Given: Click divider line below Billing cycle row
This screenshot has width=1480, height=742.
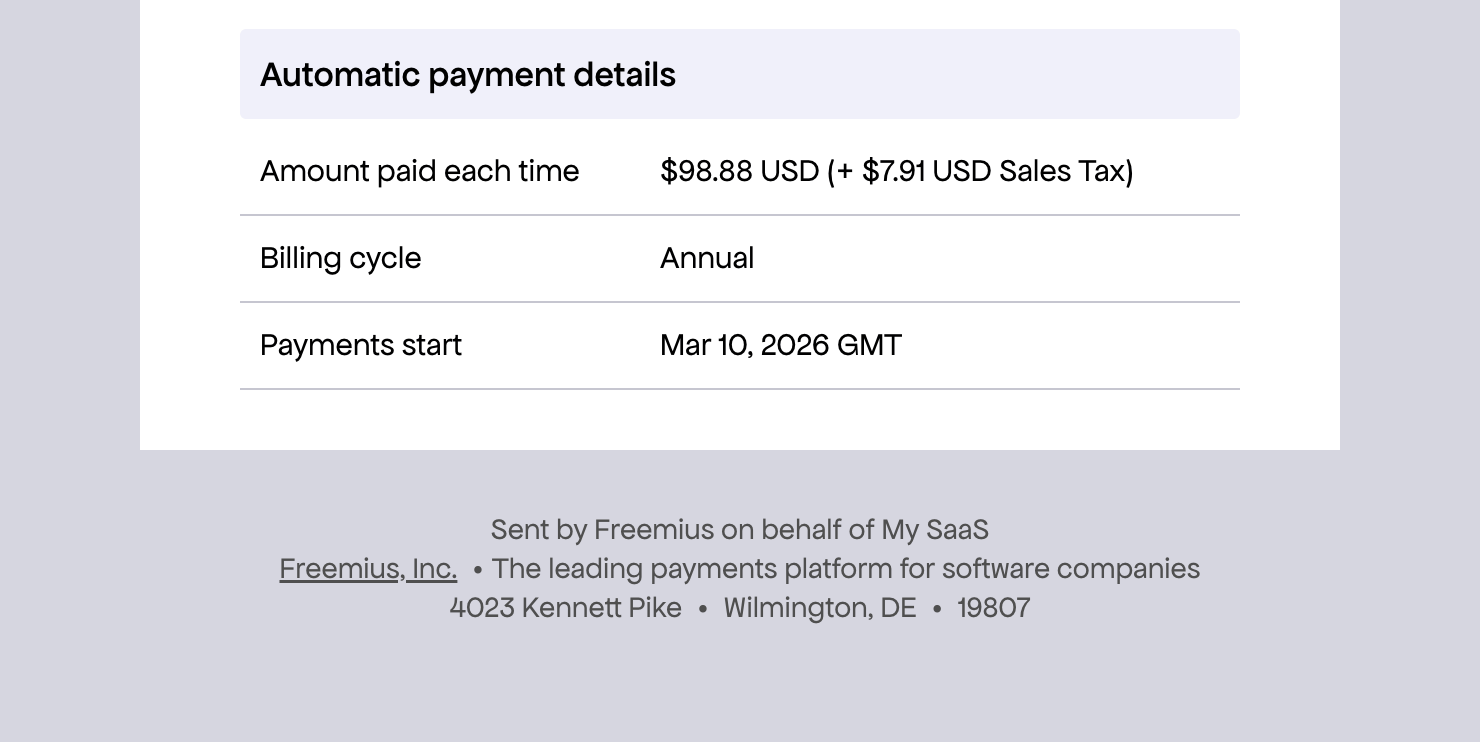Looking at the screenshot, I should [740, 302].
